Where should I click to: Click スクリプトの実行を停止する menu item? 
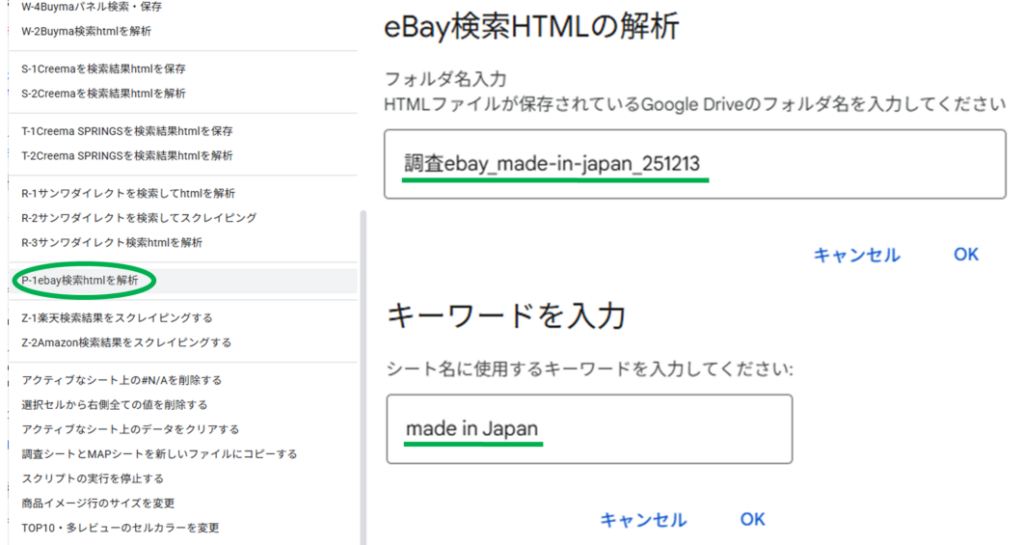(92, 478)
